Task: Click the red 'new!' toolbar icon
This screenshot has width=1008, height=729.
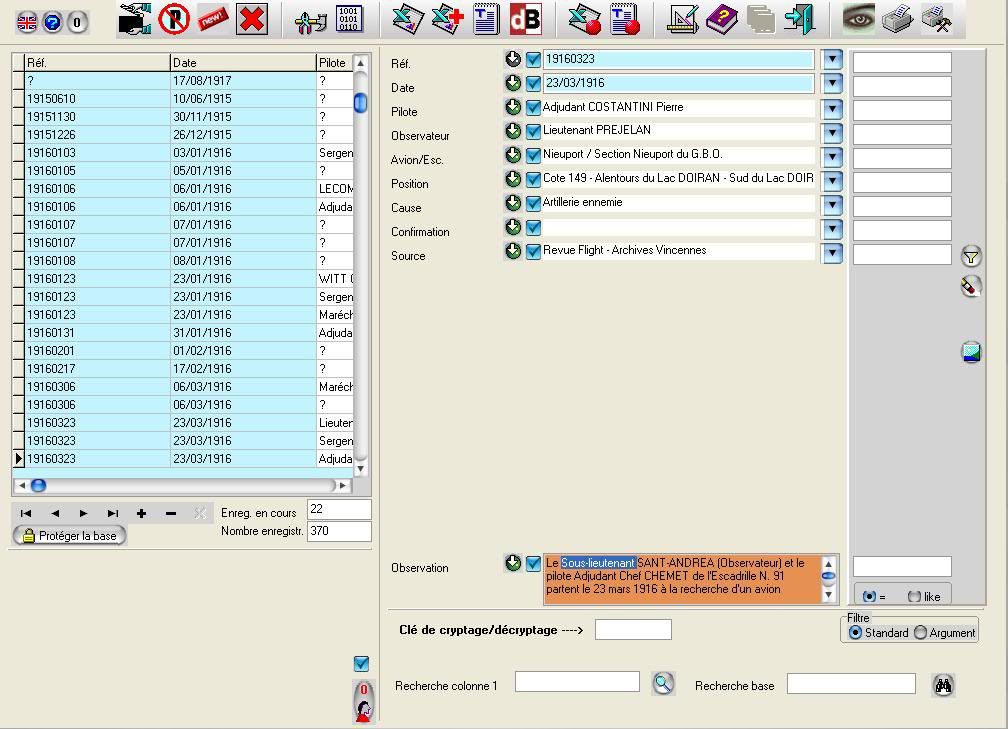Action: (212, 19)
